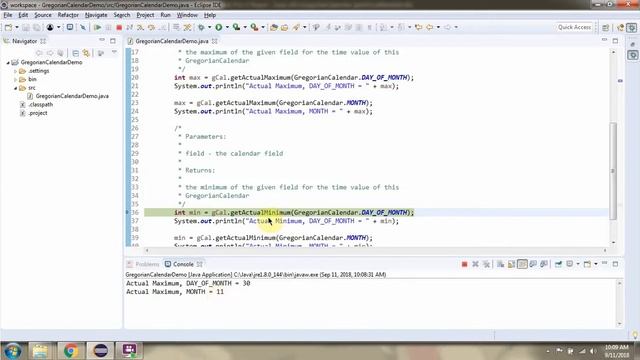Expand the bin folder
This screenshot has height=360, width=640.
(x=16, y=80)
